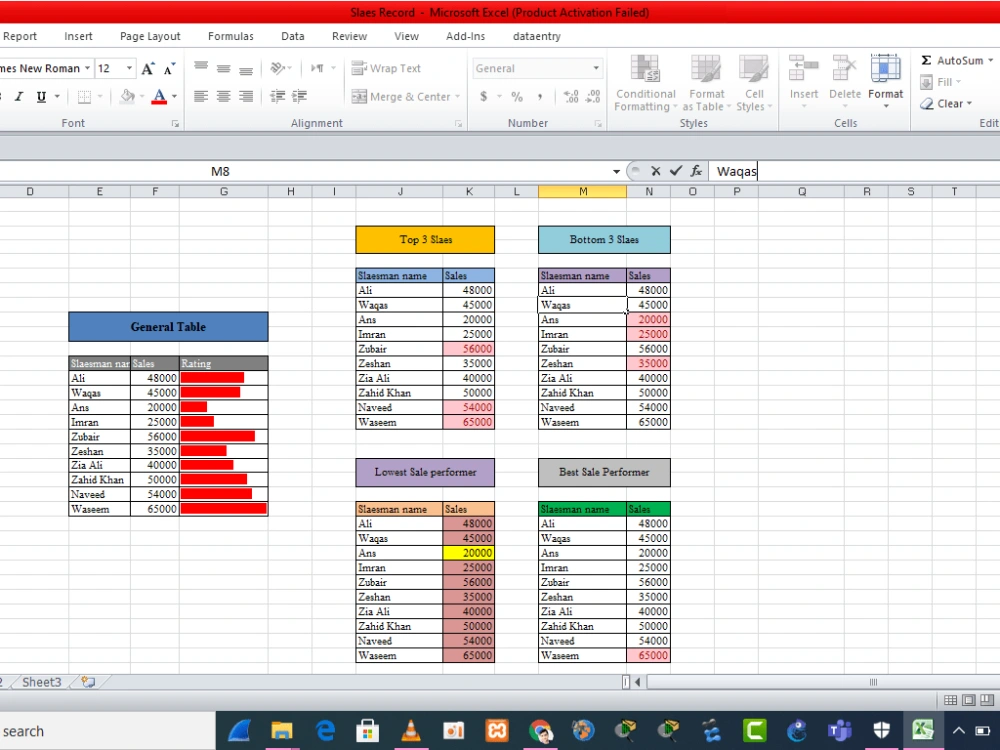Switch to the Formulas ribbon tab
The width and height of the screenshot is (1000, 750).
[231, 36]
